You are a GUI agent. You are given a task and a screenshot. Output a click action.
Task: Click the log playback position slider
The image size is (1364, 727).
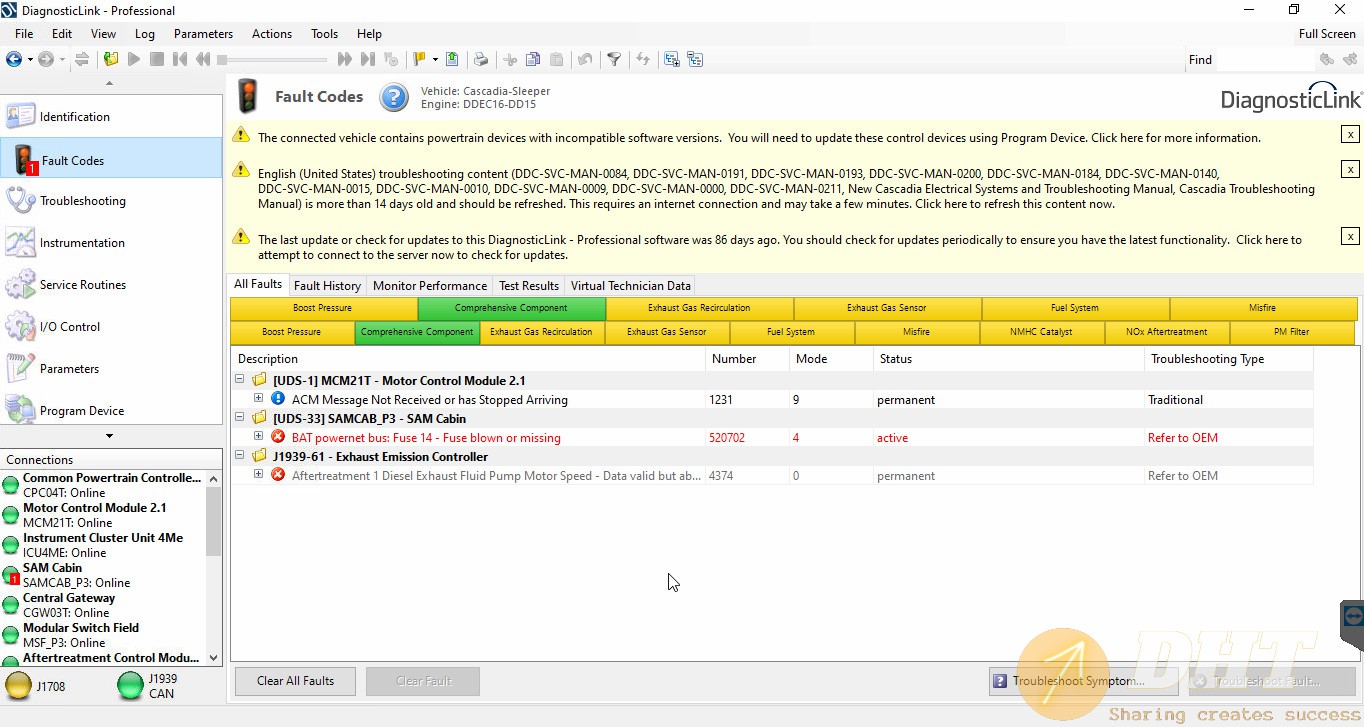click(274, 60)
